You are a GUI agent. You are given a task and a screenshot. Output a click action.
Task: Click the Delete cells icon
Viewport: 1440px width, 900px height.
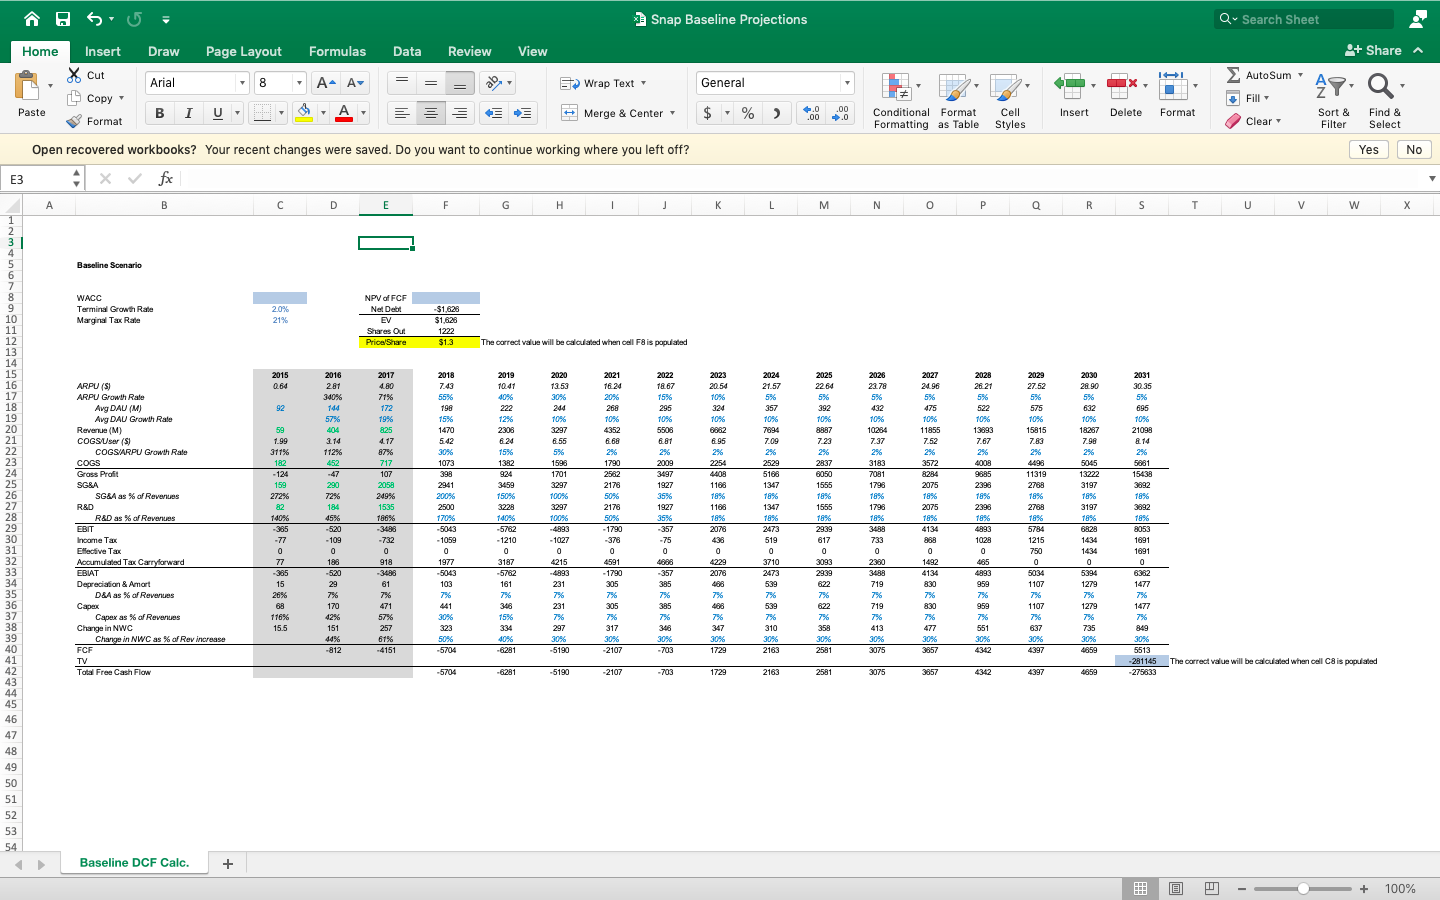point(1123,86)
